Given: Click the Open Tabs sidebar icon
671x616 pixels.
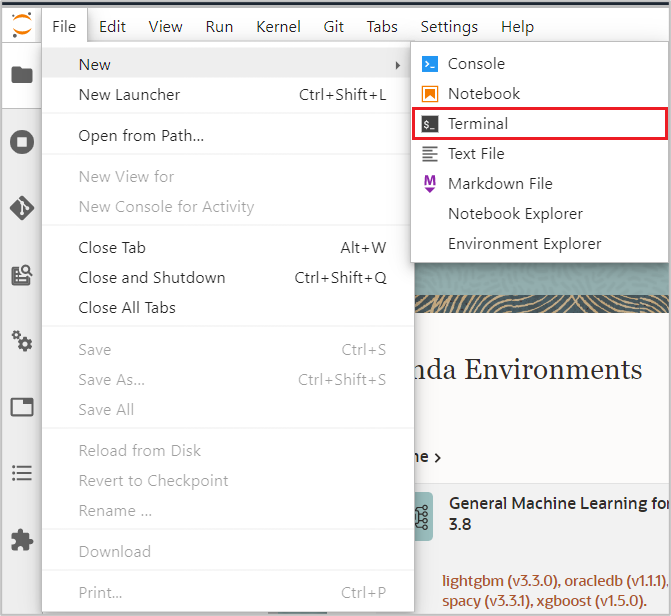Looking at the screenshot, I should click(x=21, y=407).
